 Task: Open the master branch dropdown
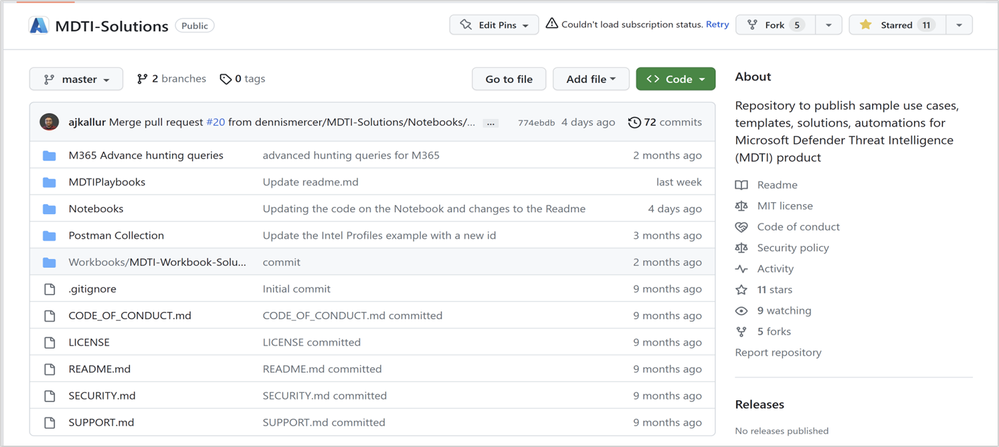76,79
